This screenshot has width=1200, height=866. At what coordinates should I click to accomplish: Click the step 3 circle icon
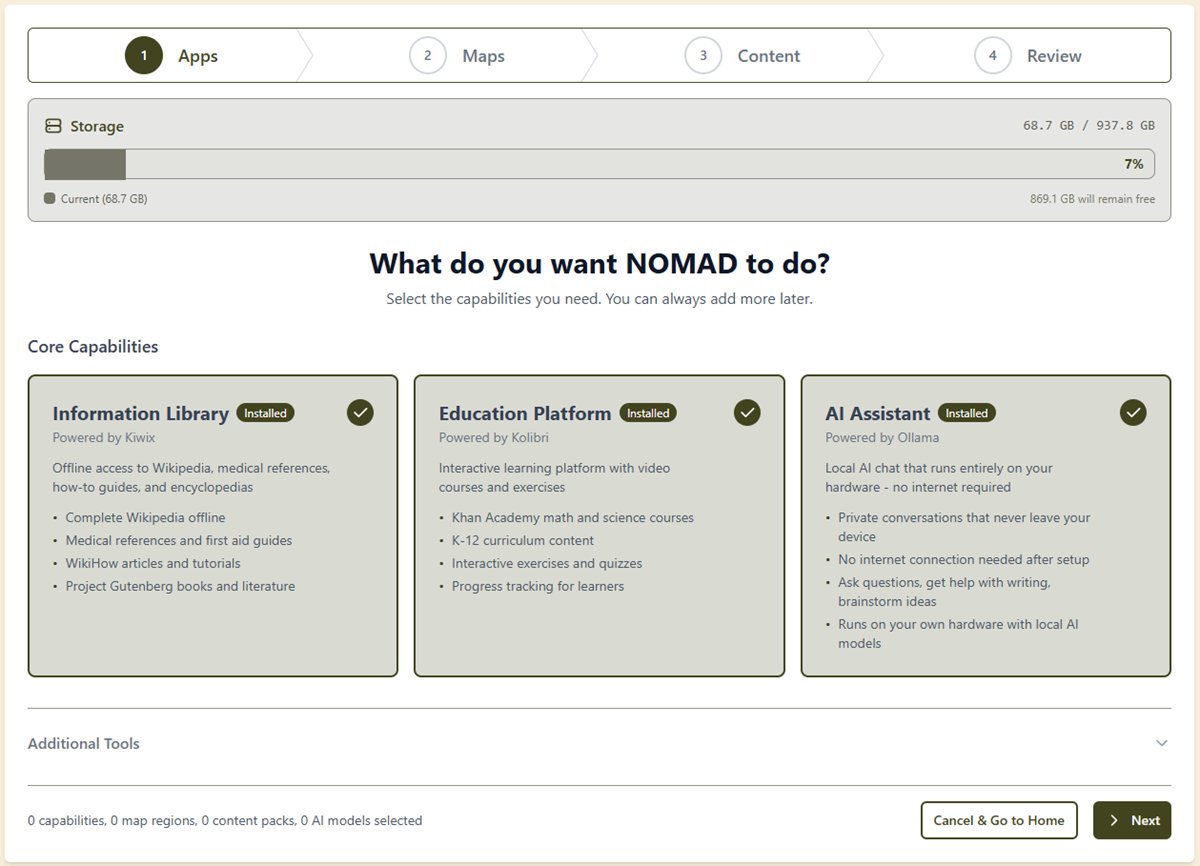[703, 55]
